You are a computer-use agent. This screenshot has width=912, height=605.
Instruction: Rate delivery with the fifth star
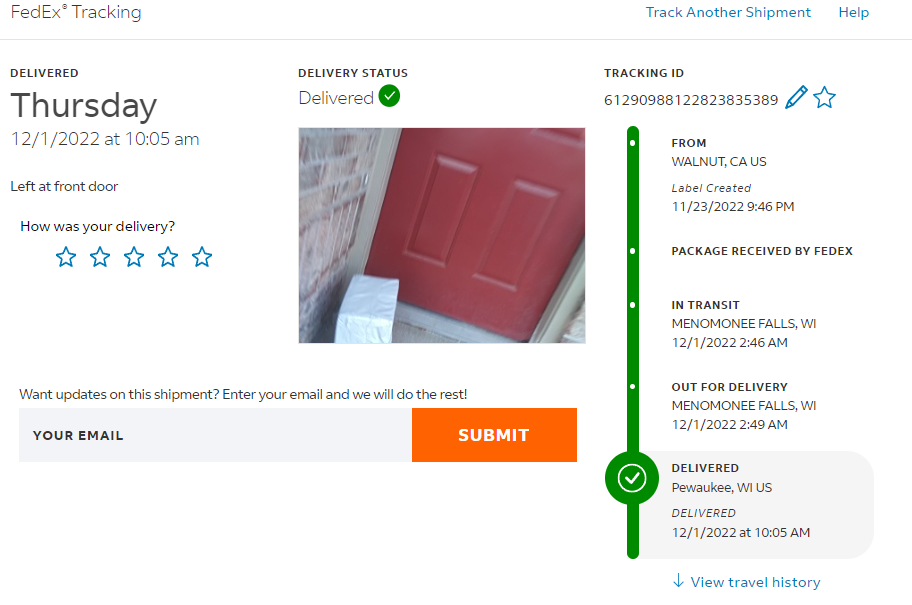click(x=202, y=257)
